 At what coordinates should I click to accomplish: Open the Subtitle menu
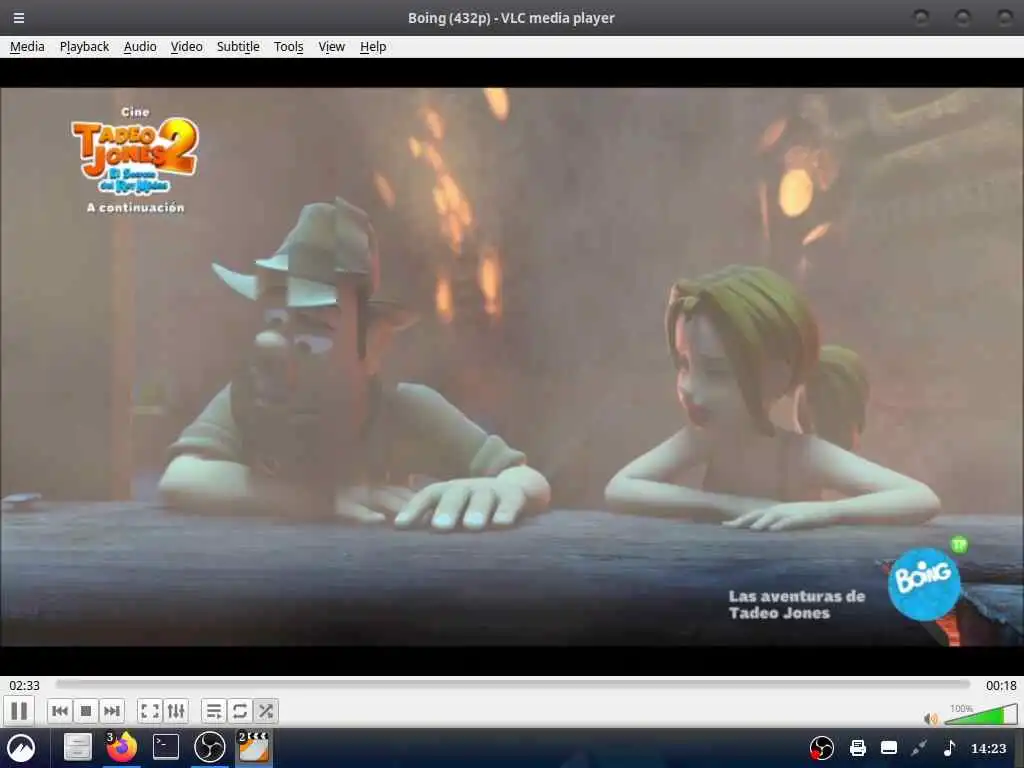[x=238, y=46]
